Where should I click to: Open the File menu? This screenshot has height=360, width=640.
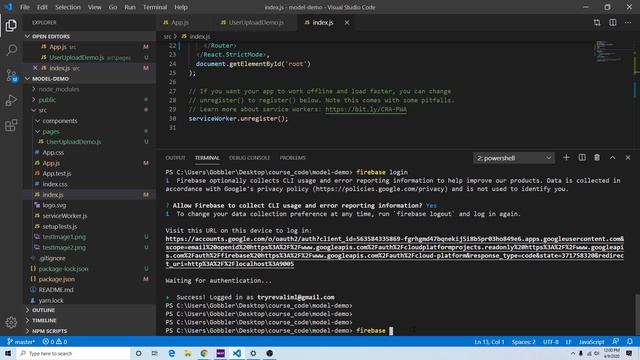24,7
